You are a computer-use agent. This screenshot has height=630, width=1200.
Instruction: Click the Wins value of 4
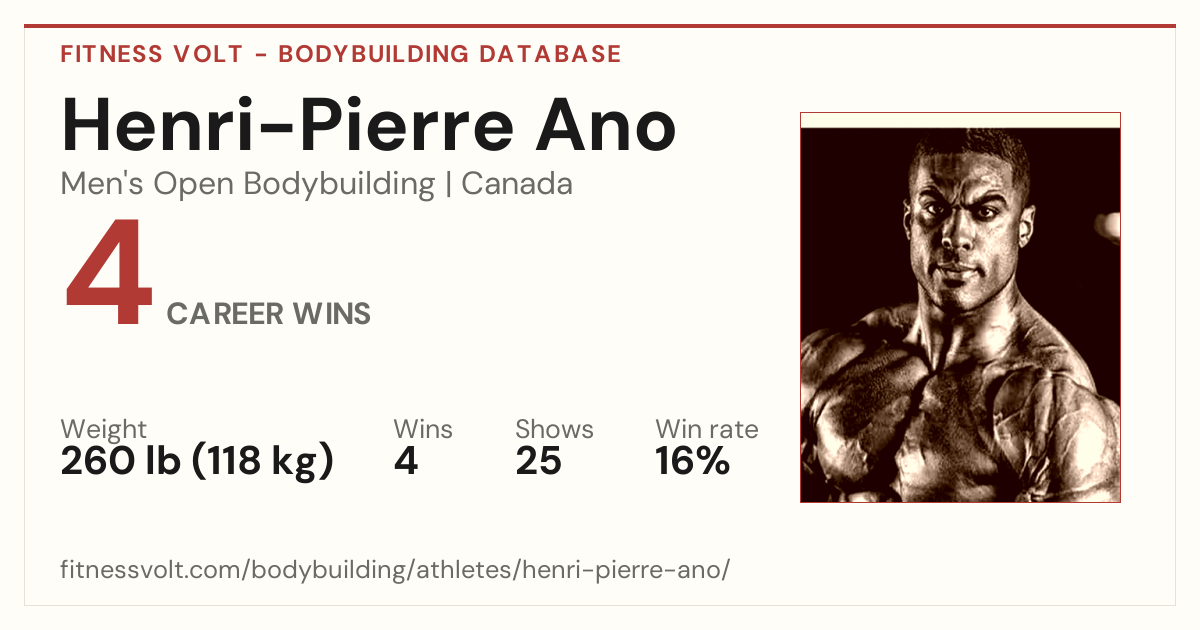click(406, 462)
